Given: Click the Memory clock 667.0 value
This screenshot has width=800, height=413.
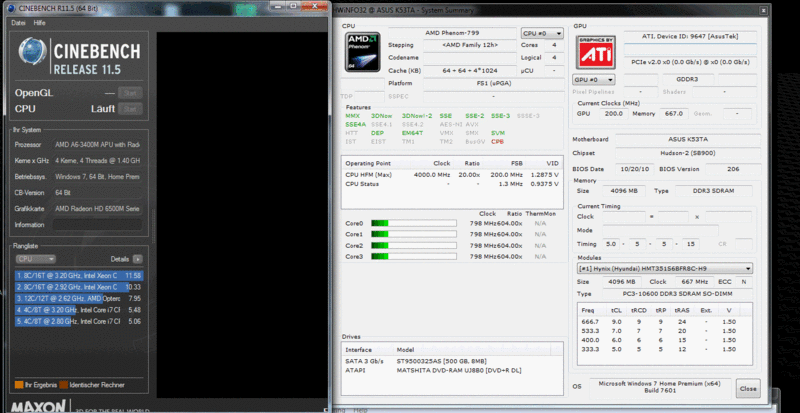Looking at the screenshot, I should [x=674, y=114].
